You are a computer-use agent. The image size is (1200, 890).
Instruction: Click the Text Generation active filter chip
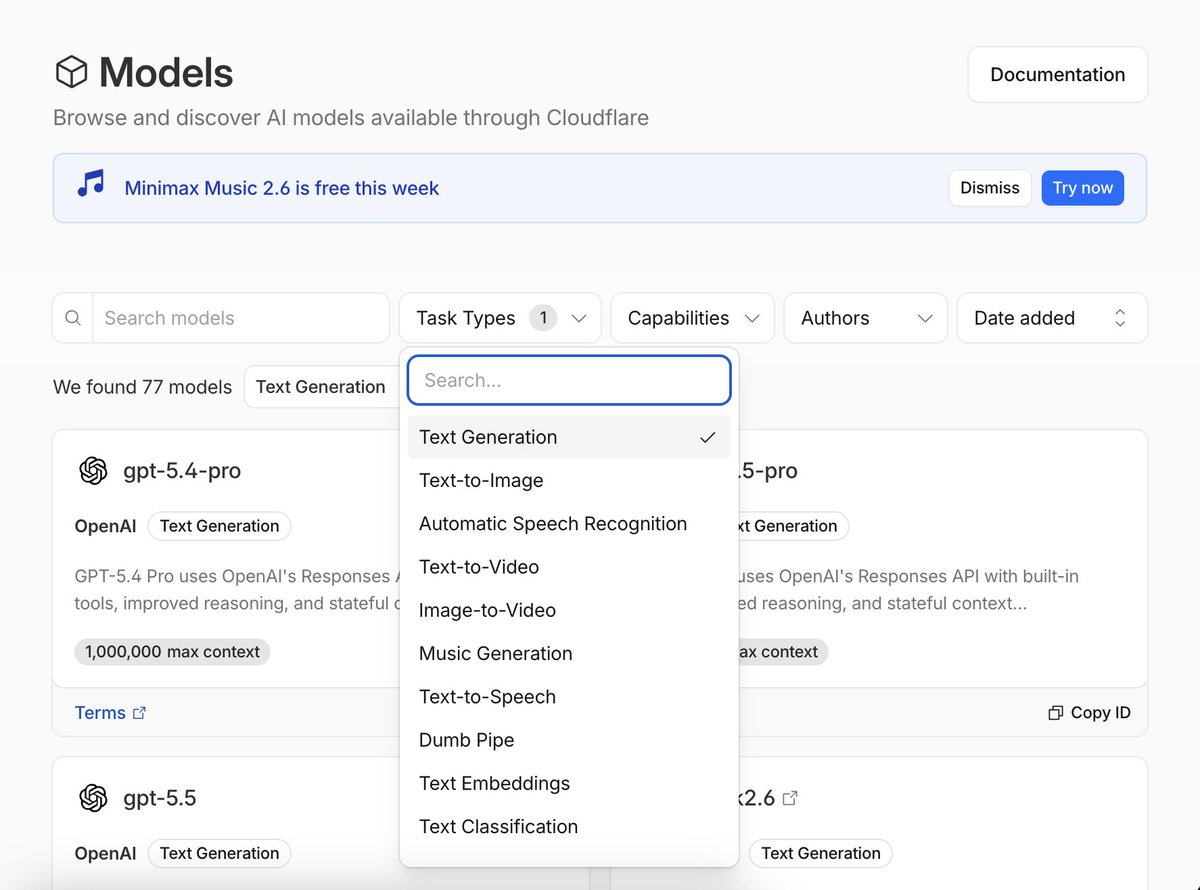pyautogui.click(x=320, y=387)
